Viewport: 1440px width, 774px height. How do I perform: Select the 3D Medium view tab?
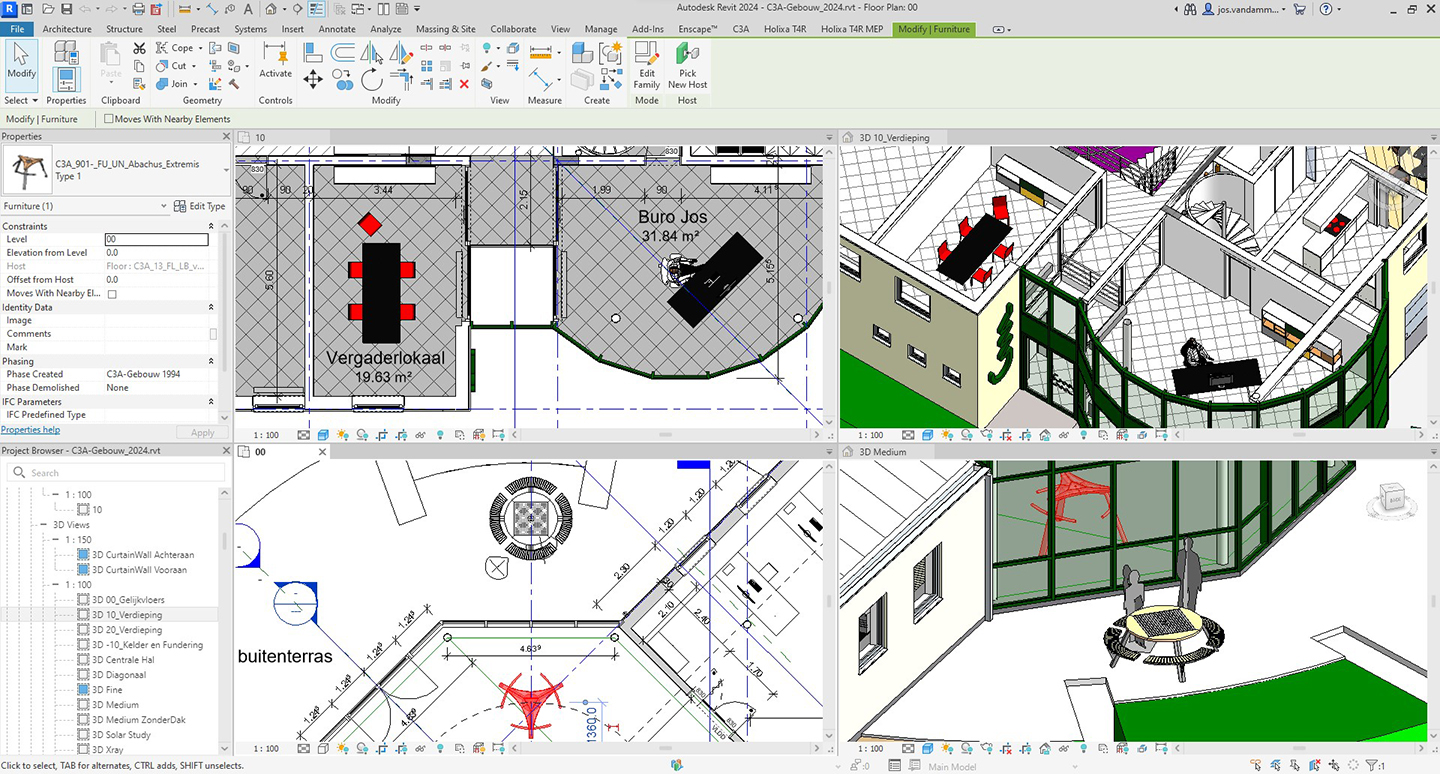point(882,452)
